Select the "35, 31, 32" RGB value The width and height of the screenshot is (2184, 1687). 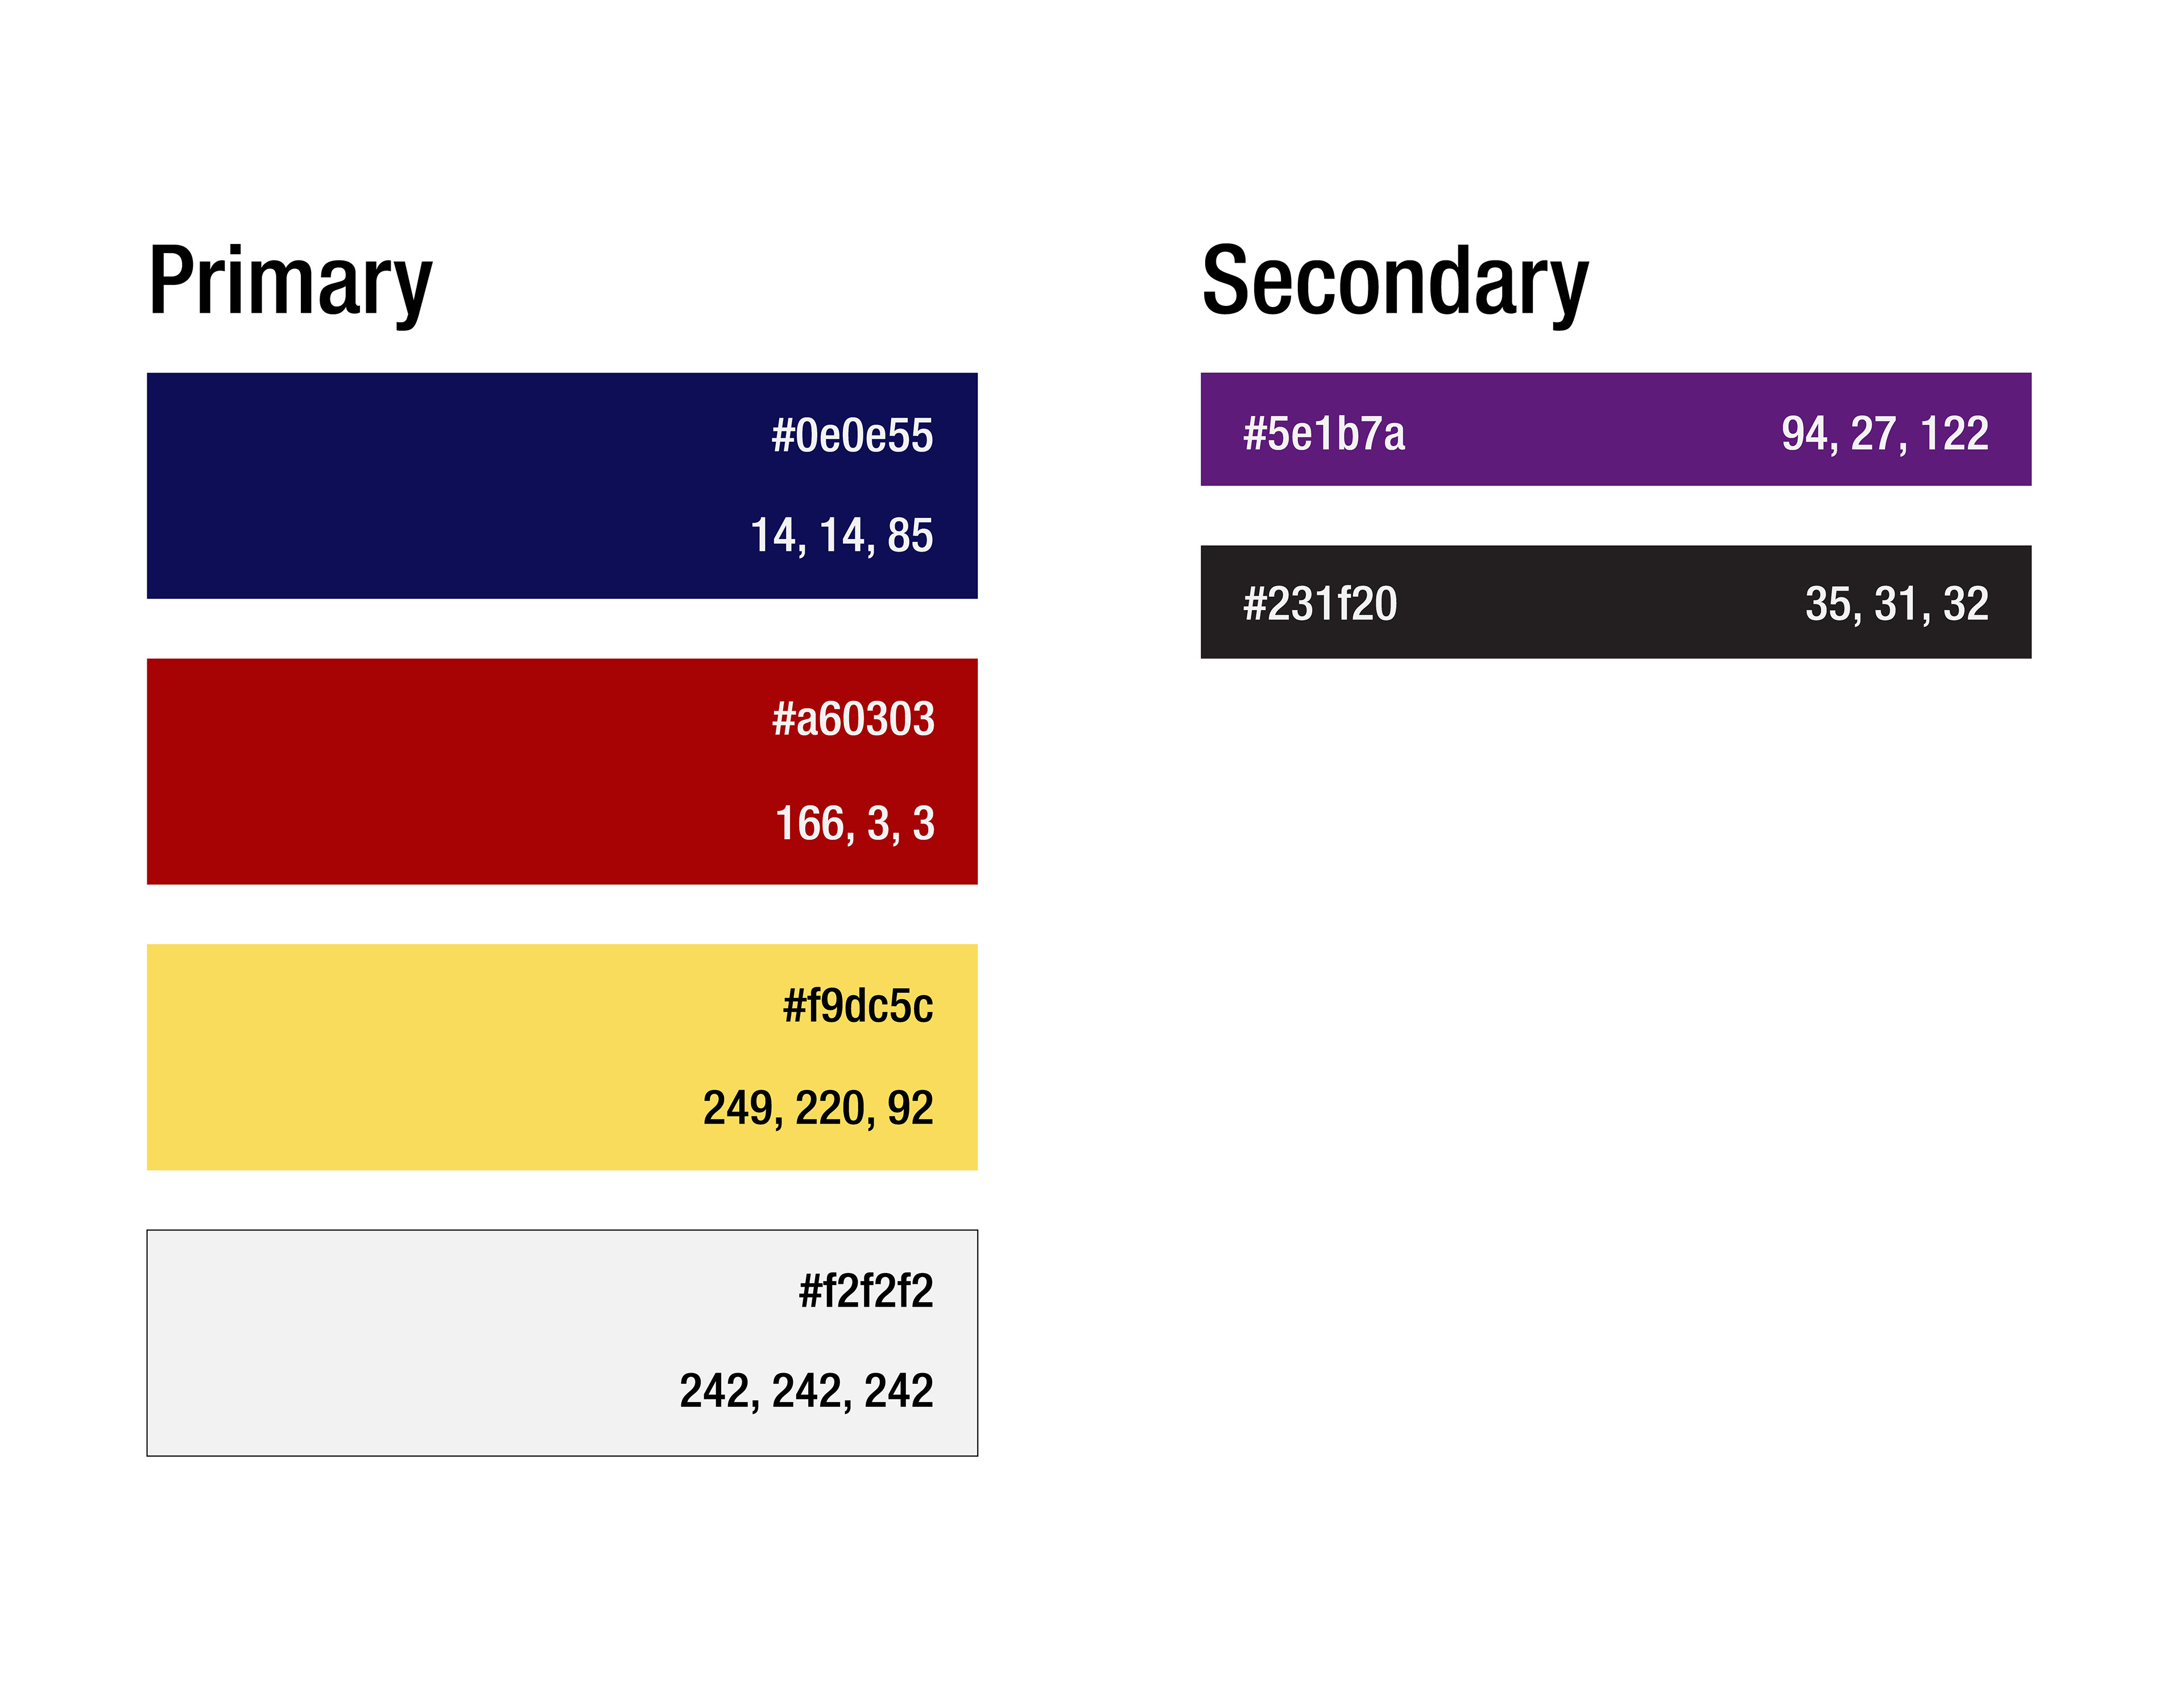point(1896,604)
